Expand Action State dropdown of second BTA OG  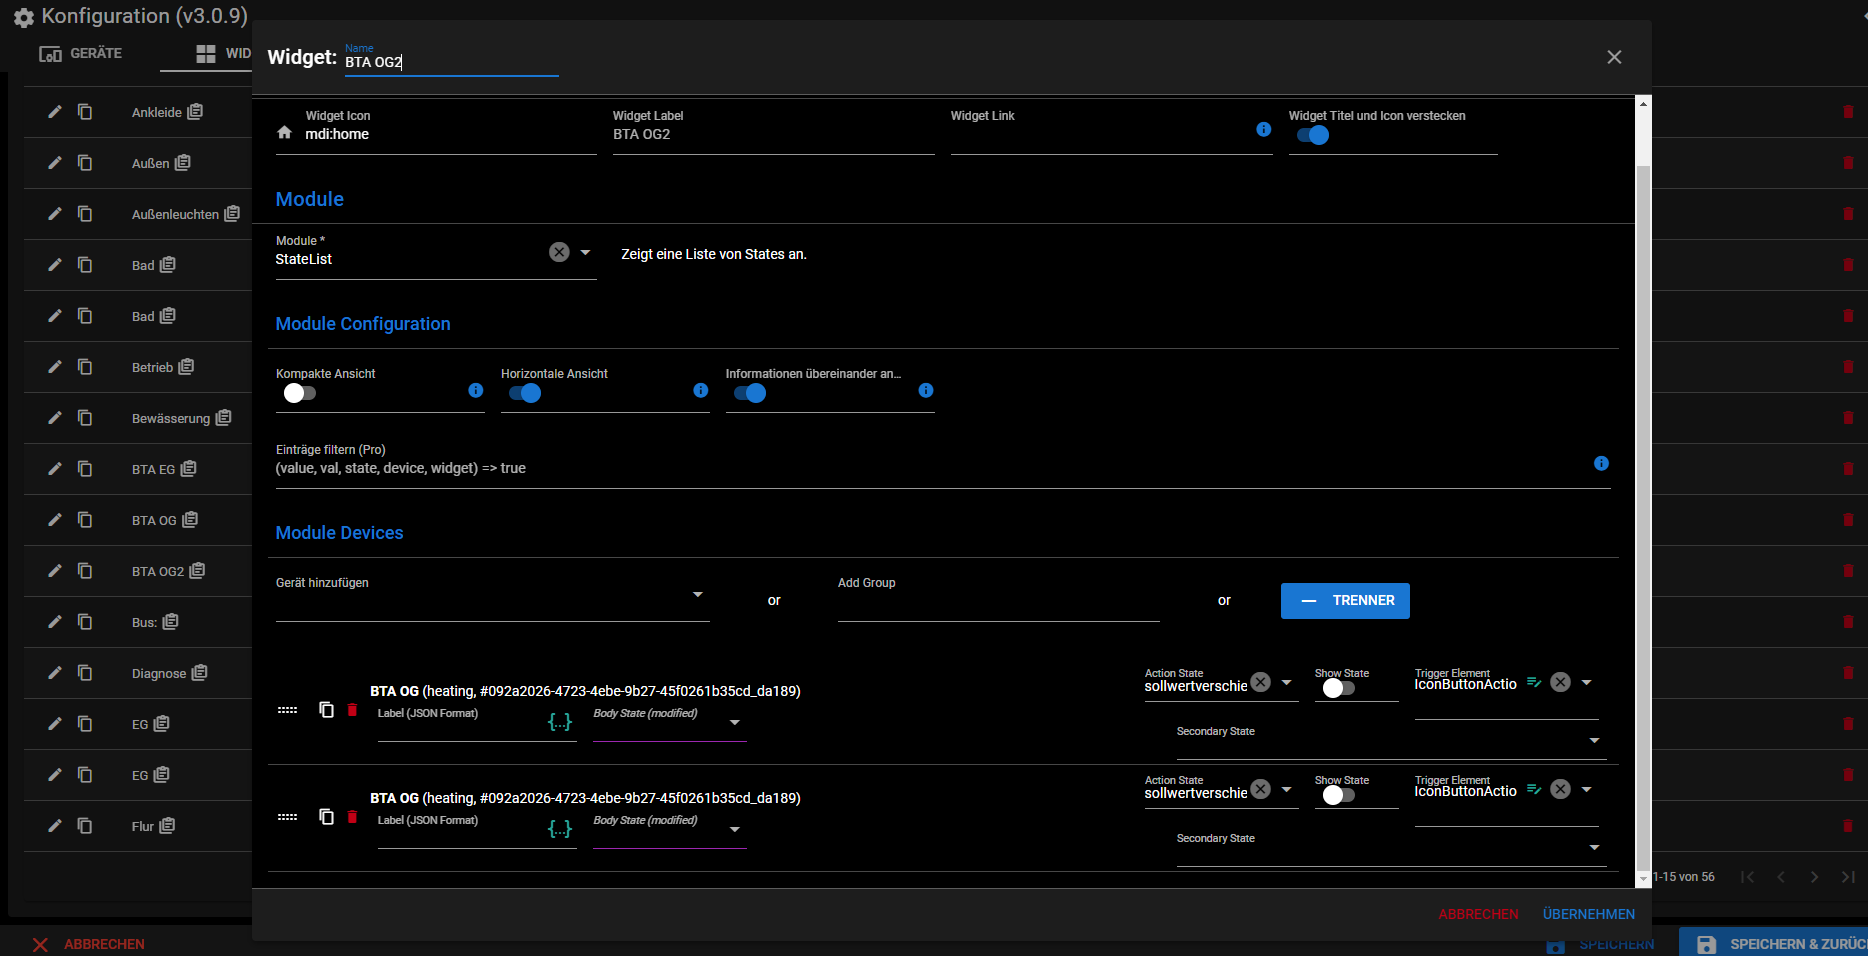pos(1287,789)
